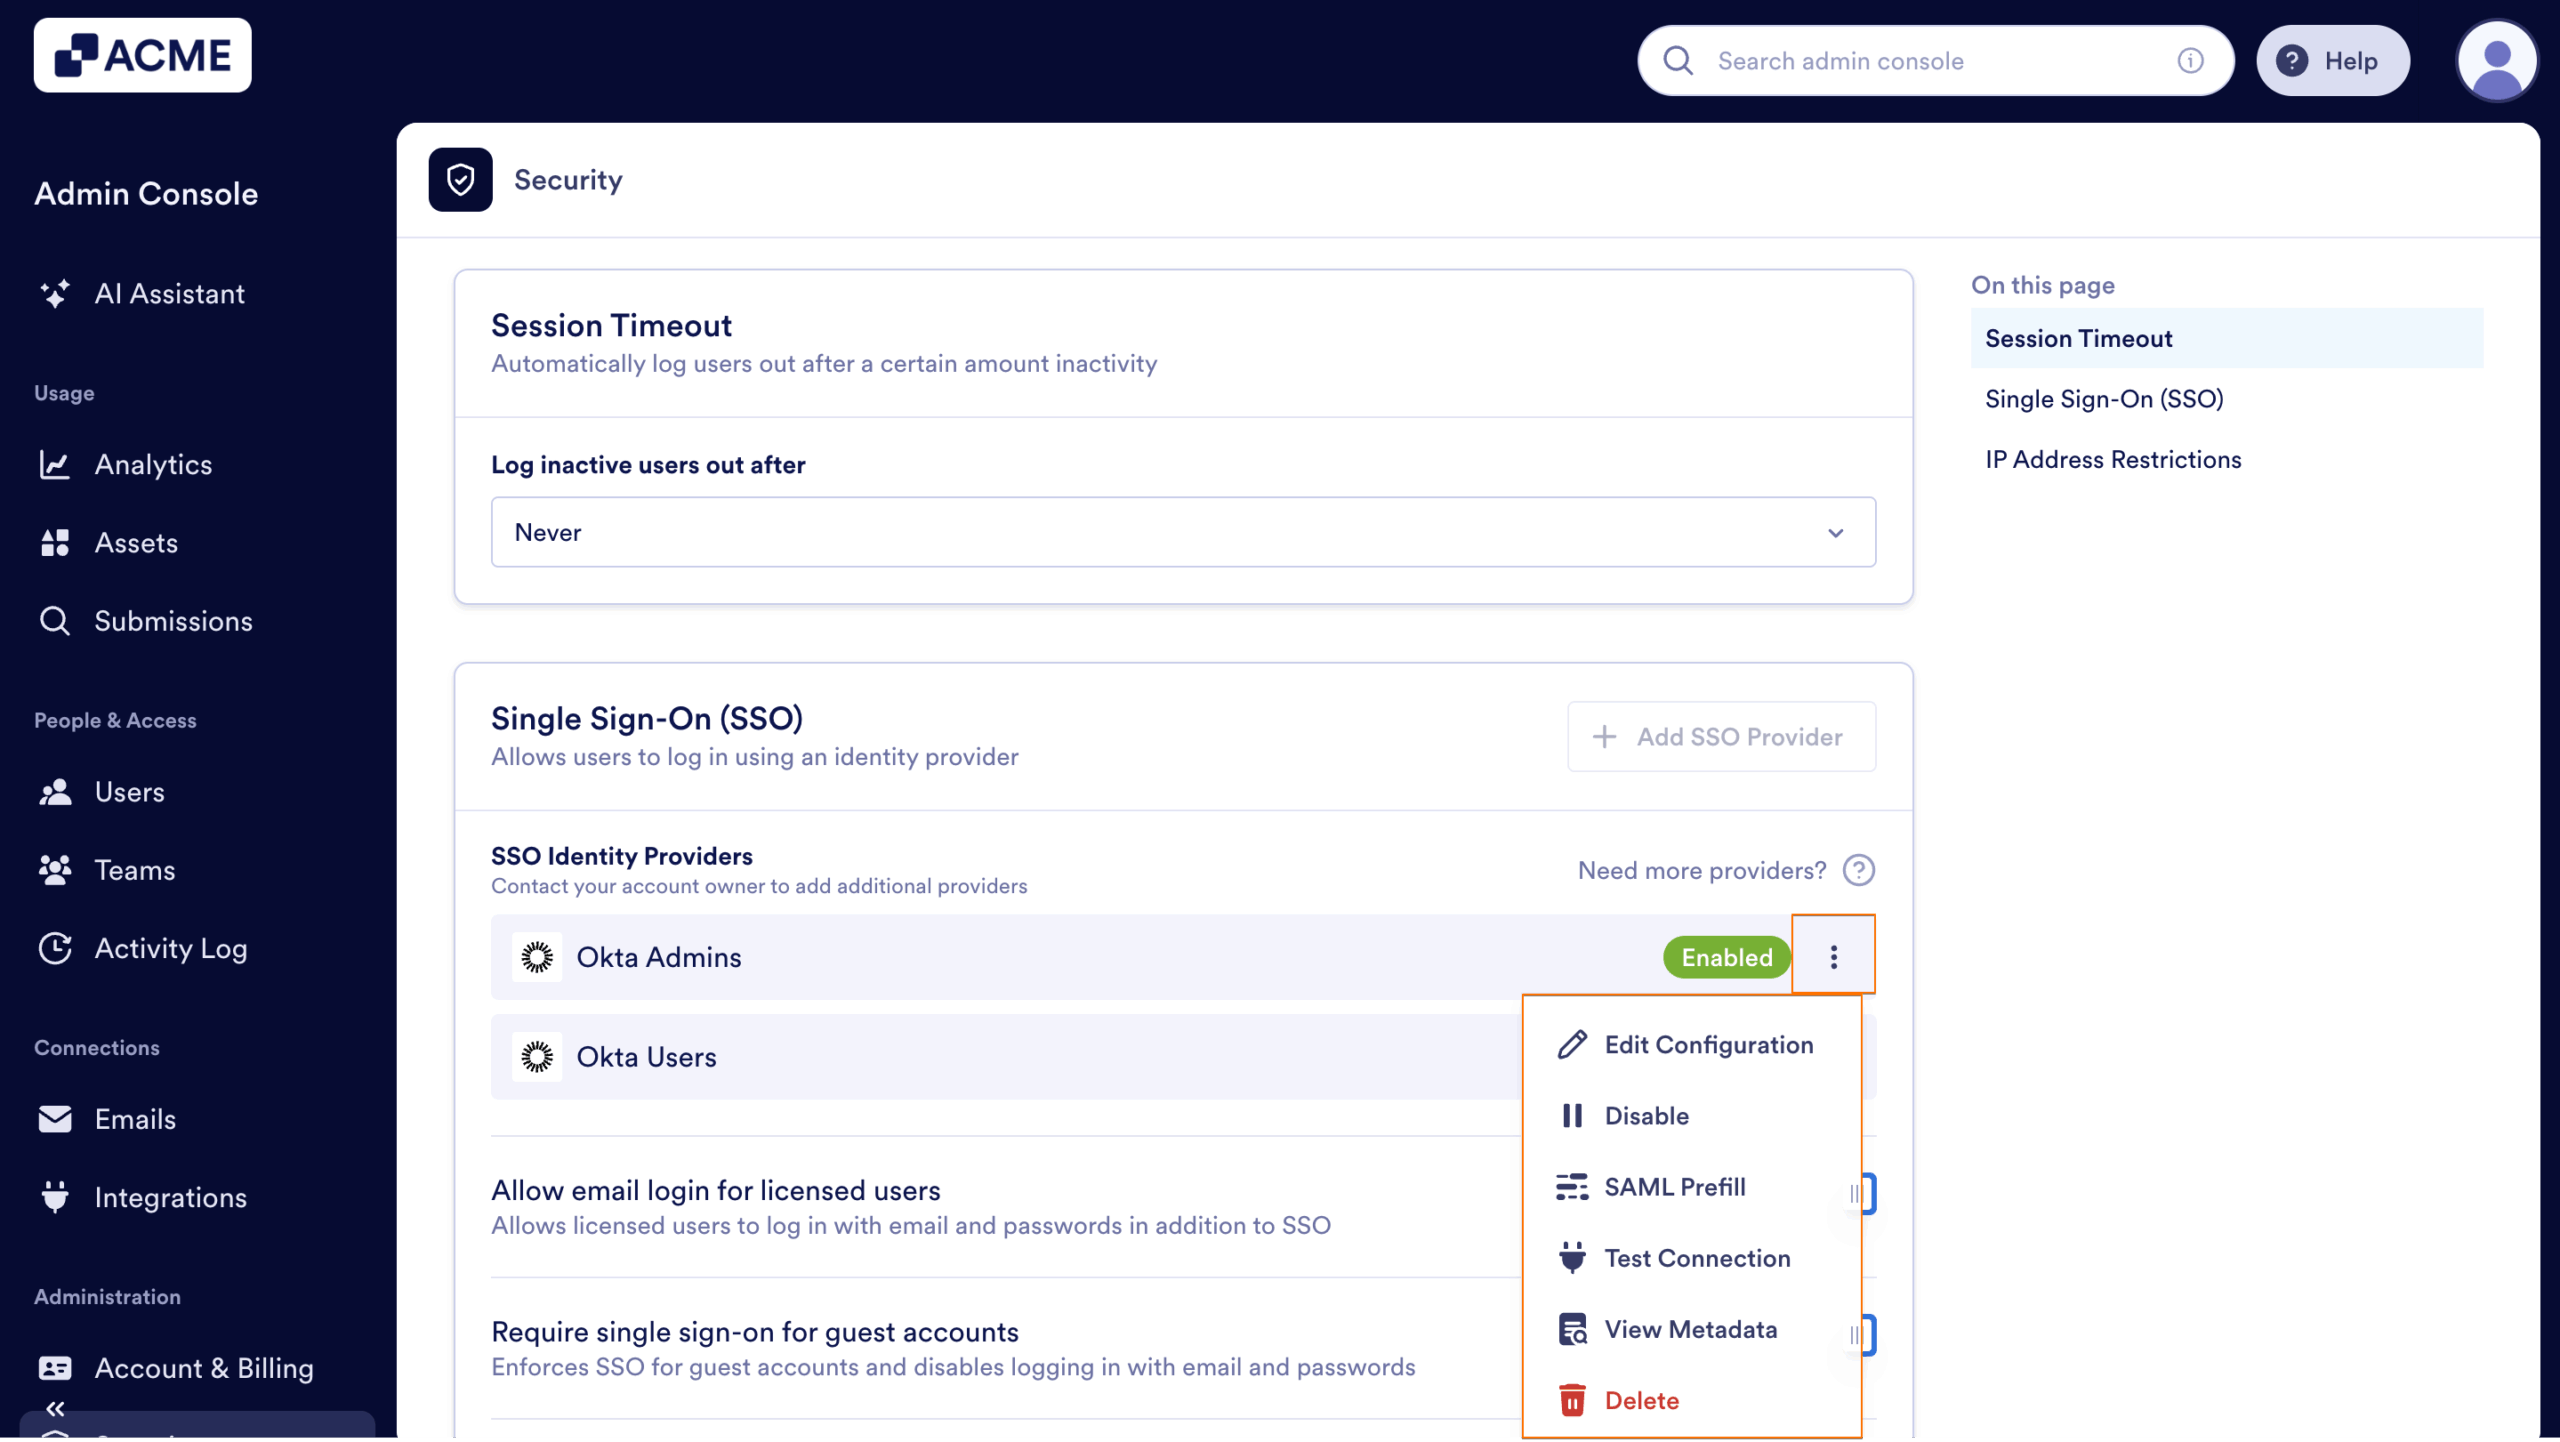Click the Account & Billing card icon
Image resolution: width=2560 pixels, height=1442 pixels.
[x=55, y=1368]
